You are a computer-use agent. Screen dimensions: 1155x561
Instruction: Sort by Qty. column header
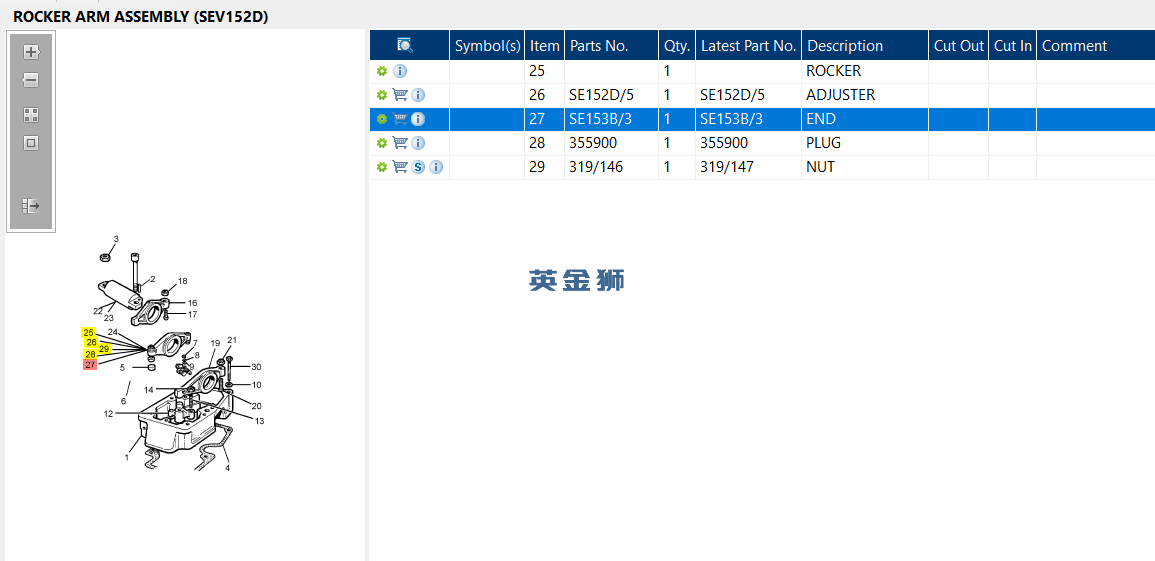point(677,46)
